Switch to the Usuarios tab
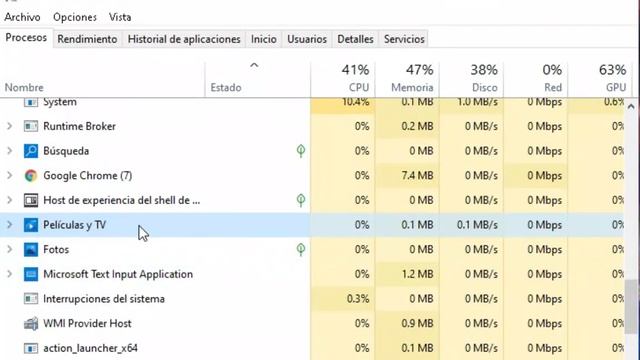This screenshot has height=360, width=640. (x=307, y=39)
